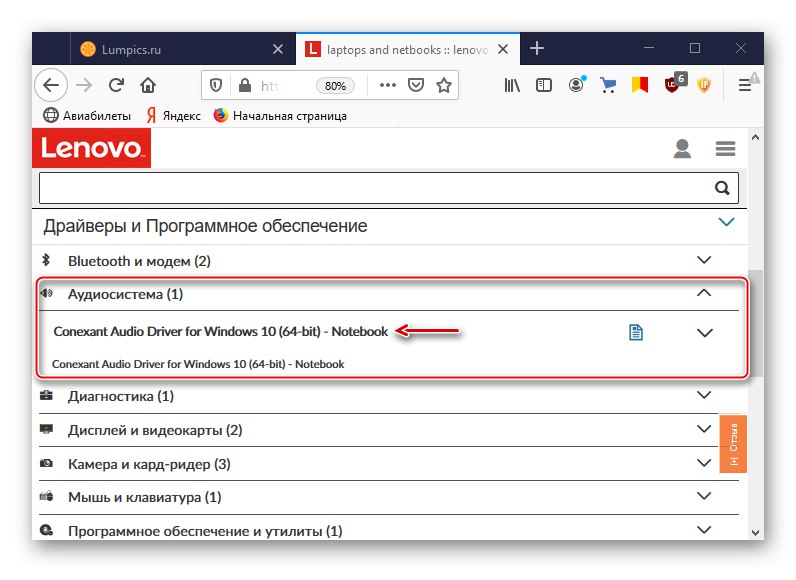Open the browser home page
The height and width of the screenshot is (580, 796).
[x=148, y=85]
